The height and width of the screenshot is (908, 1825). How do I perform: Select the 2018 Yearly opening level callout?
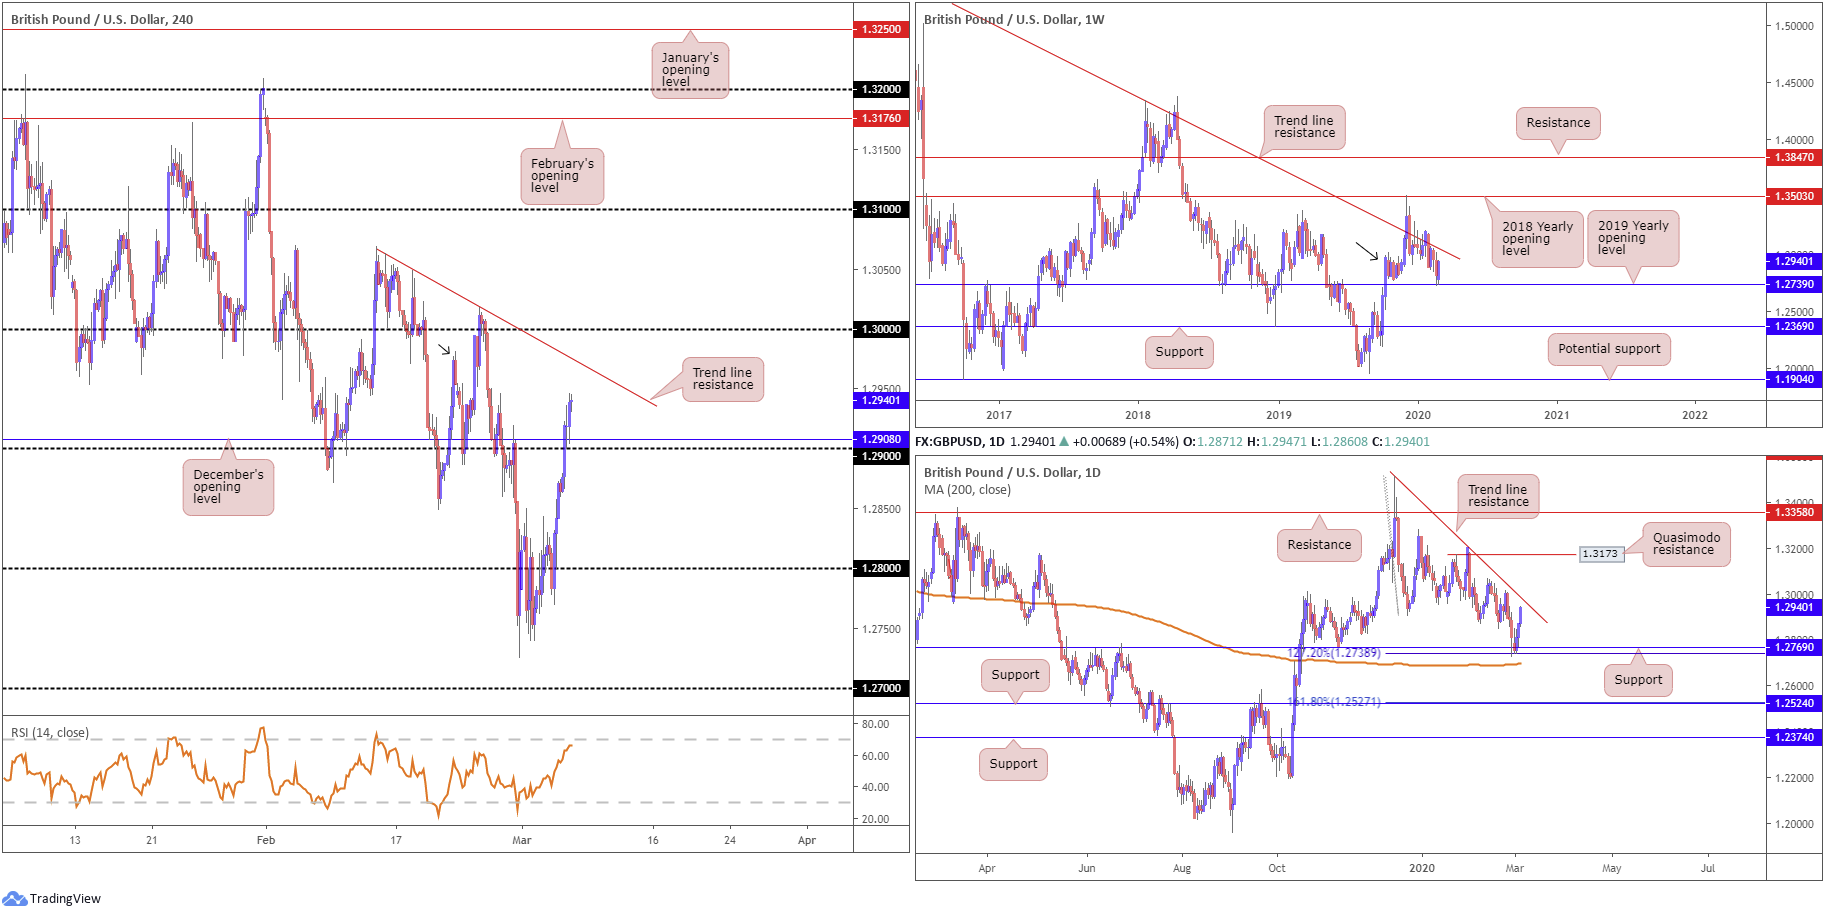(1537, 239)
